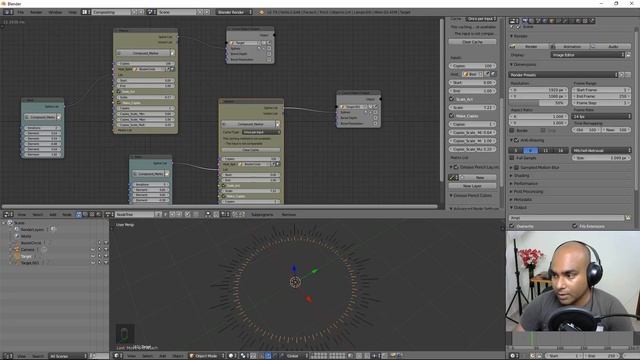The image size is (640, 360).
Task: Toggle the Full Sample checkbox
Action: click(512, 158)
